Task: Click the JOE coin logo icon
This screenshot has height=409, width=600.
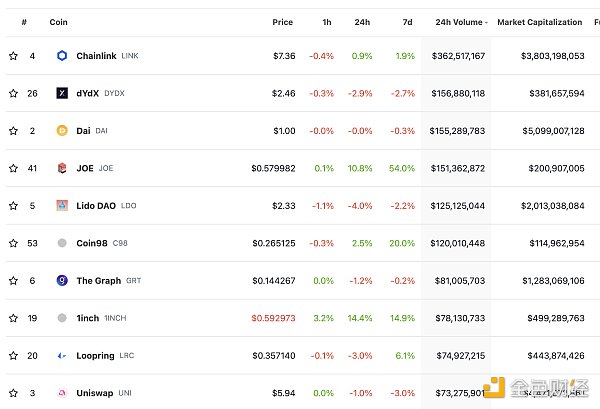Action: (x=62, y=168)
